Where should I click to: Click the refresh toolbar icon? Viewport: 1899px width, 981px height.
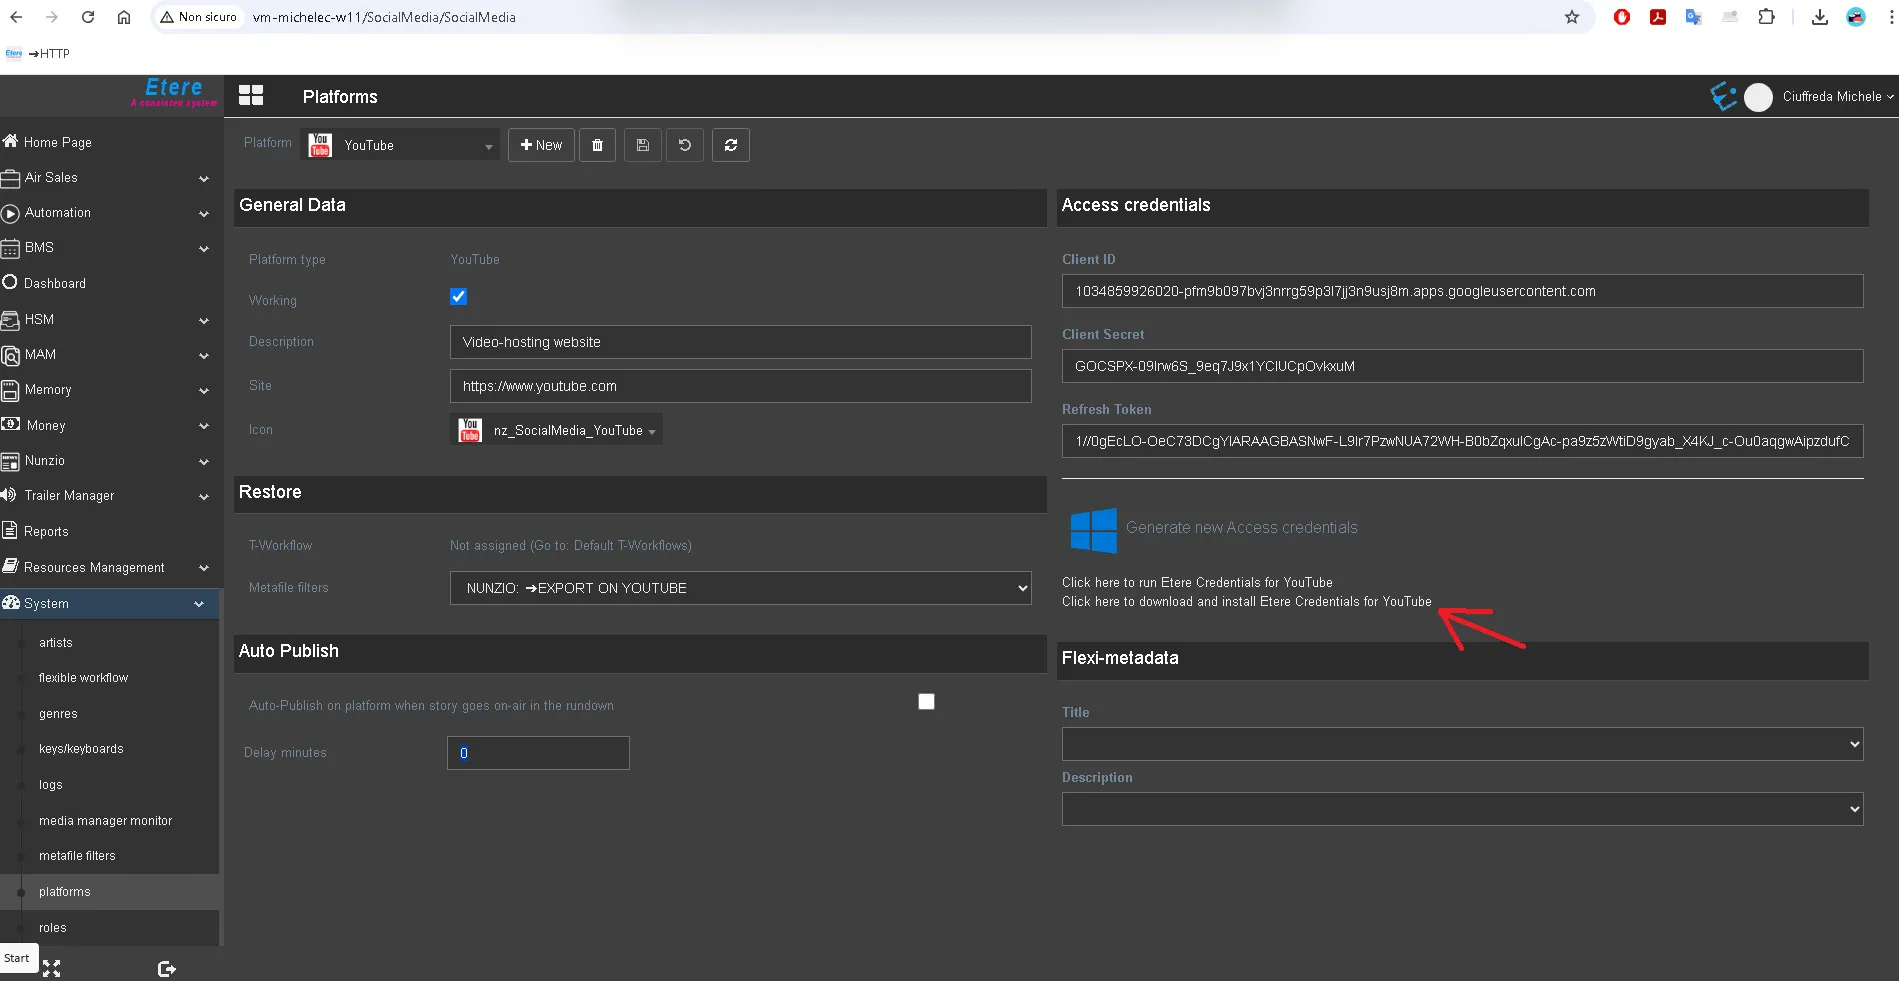(731, 145)
